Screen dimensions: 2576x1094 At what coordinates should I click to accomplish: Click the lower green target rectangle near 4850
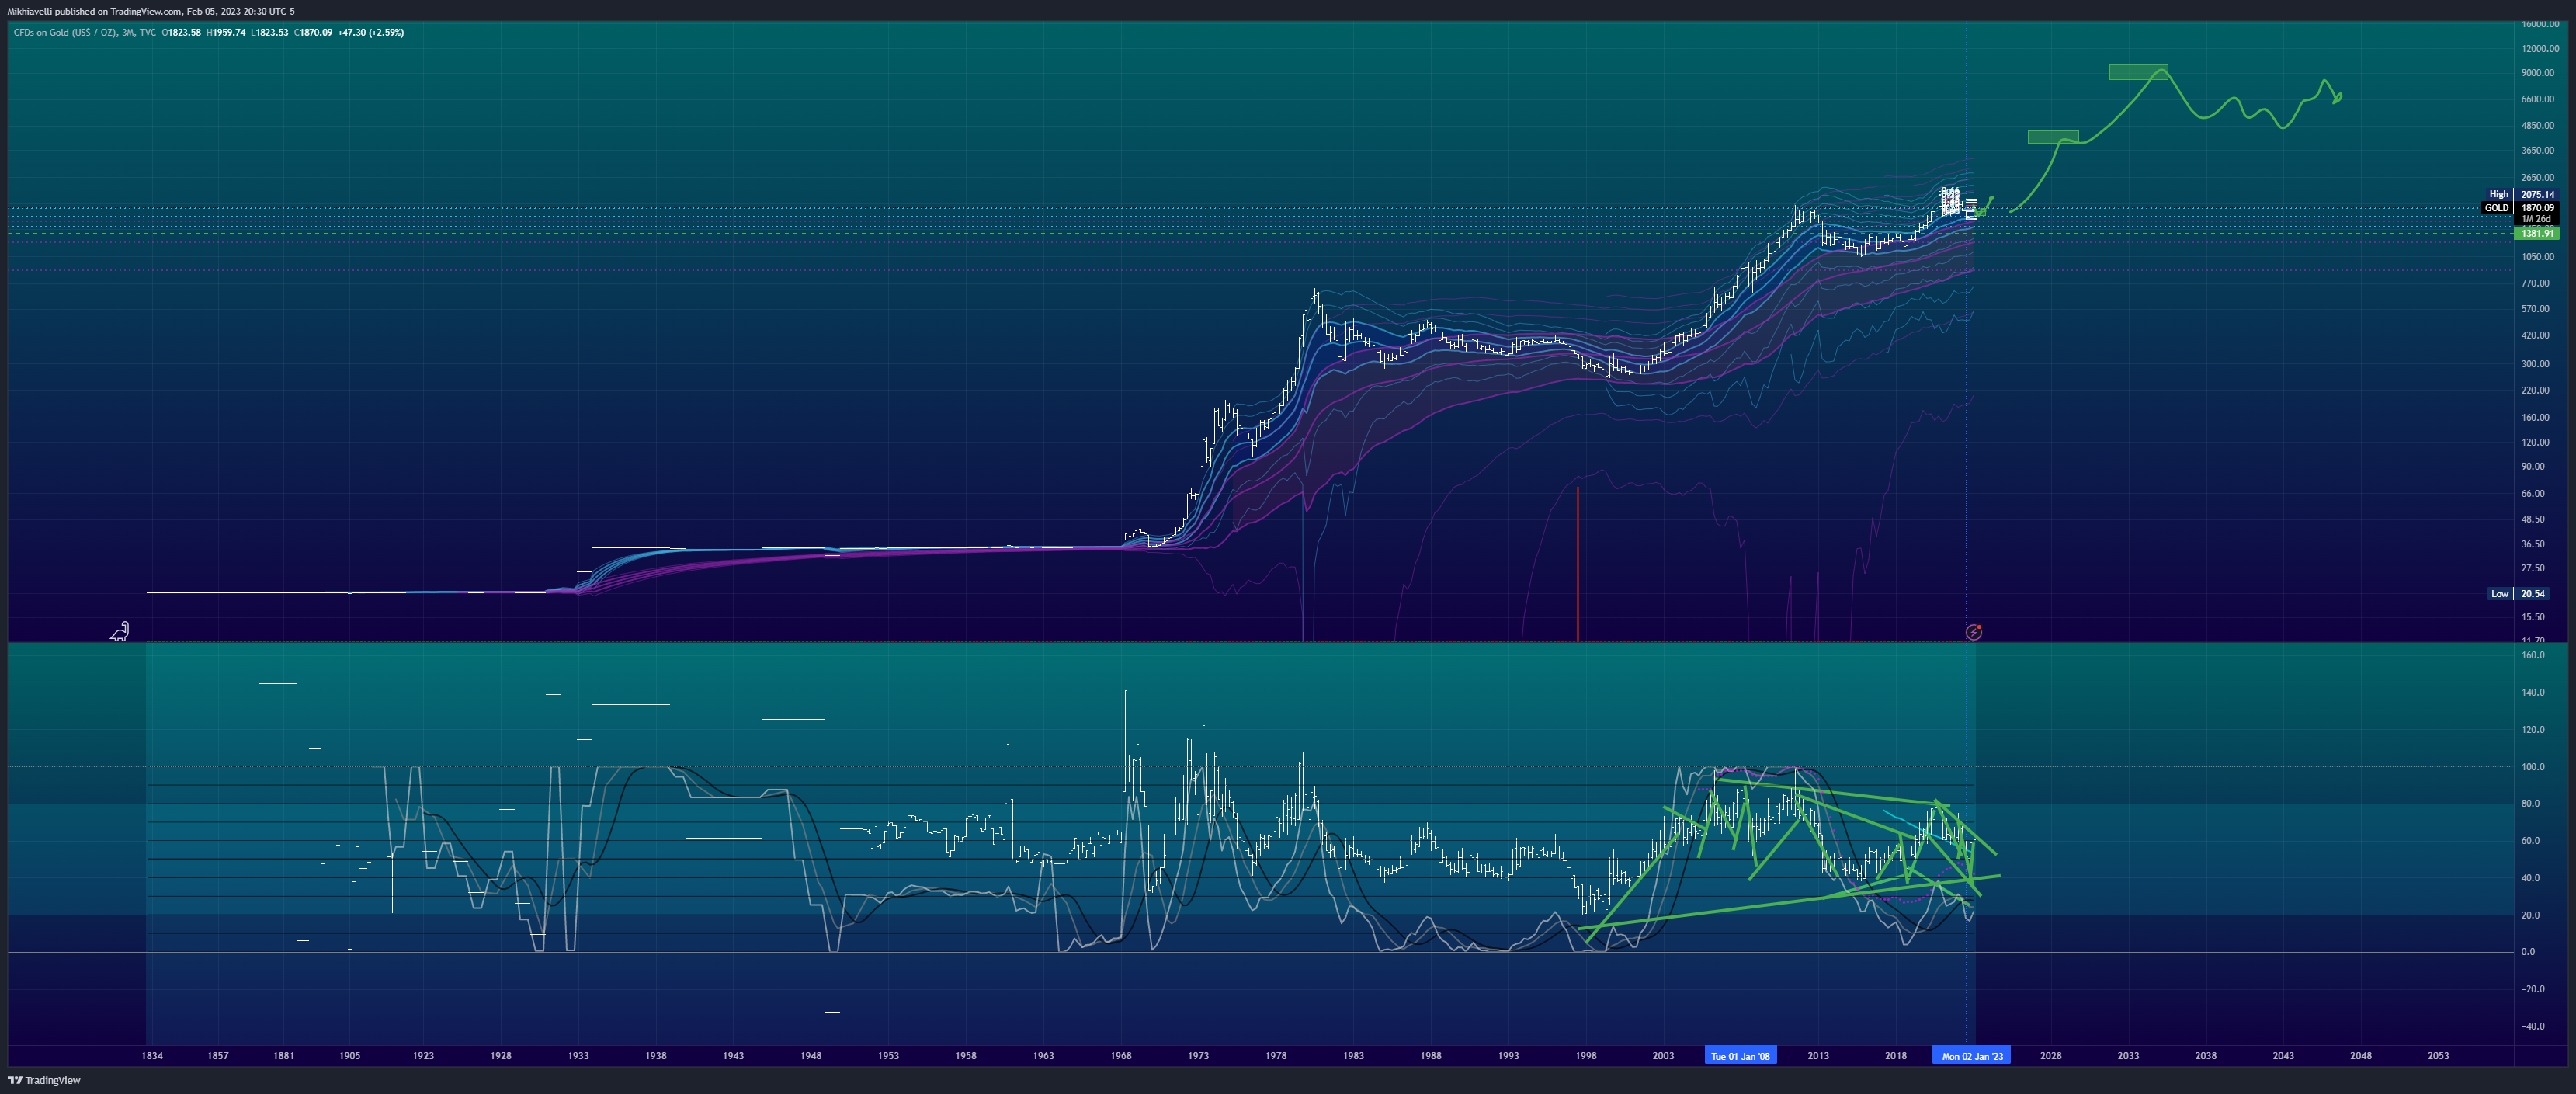[2053, 137]
